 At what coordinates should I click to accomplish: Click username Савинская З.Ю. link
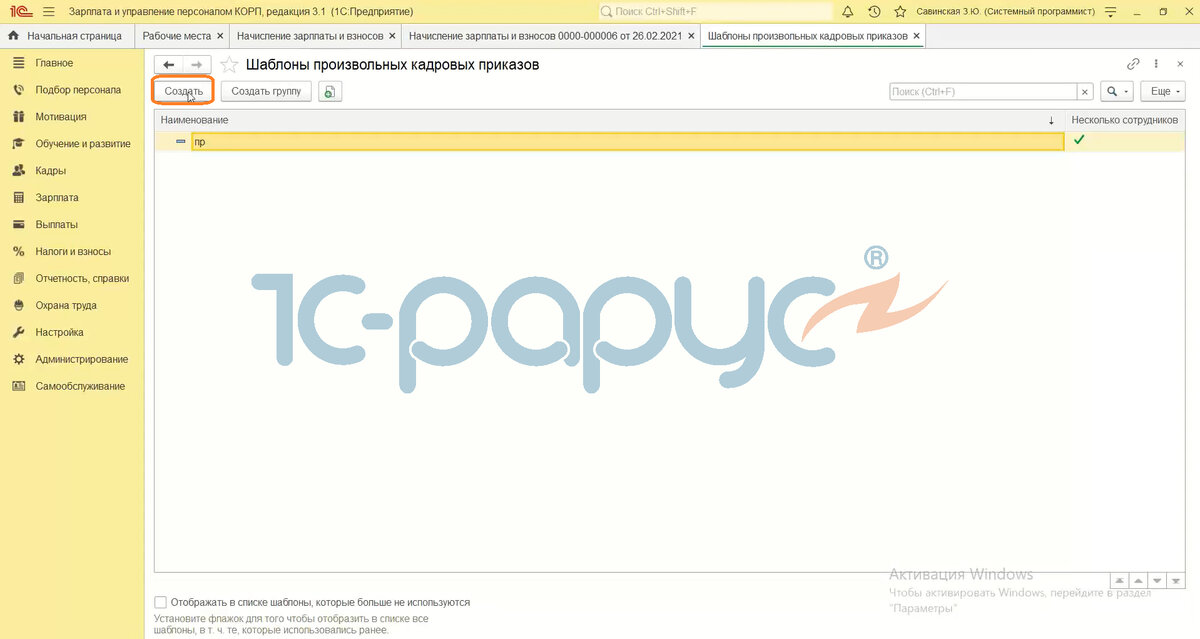(x=1007, y=11)
